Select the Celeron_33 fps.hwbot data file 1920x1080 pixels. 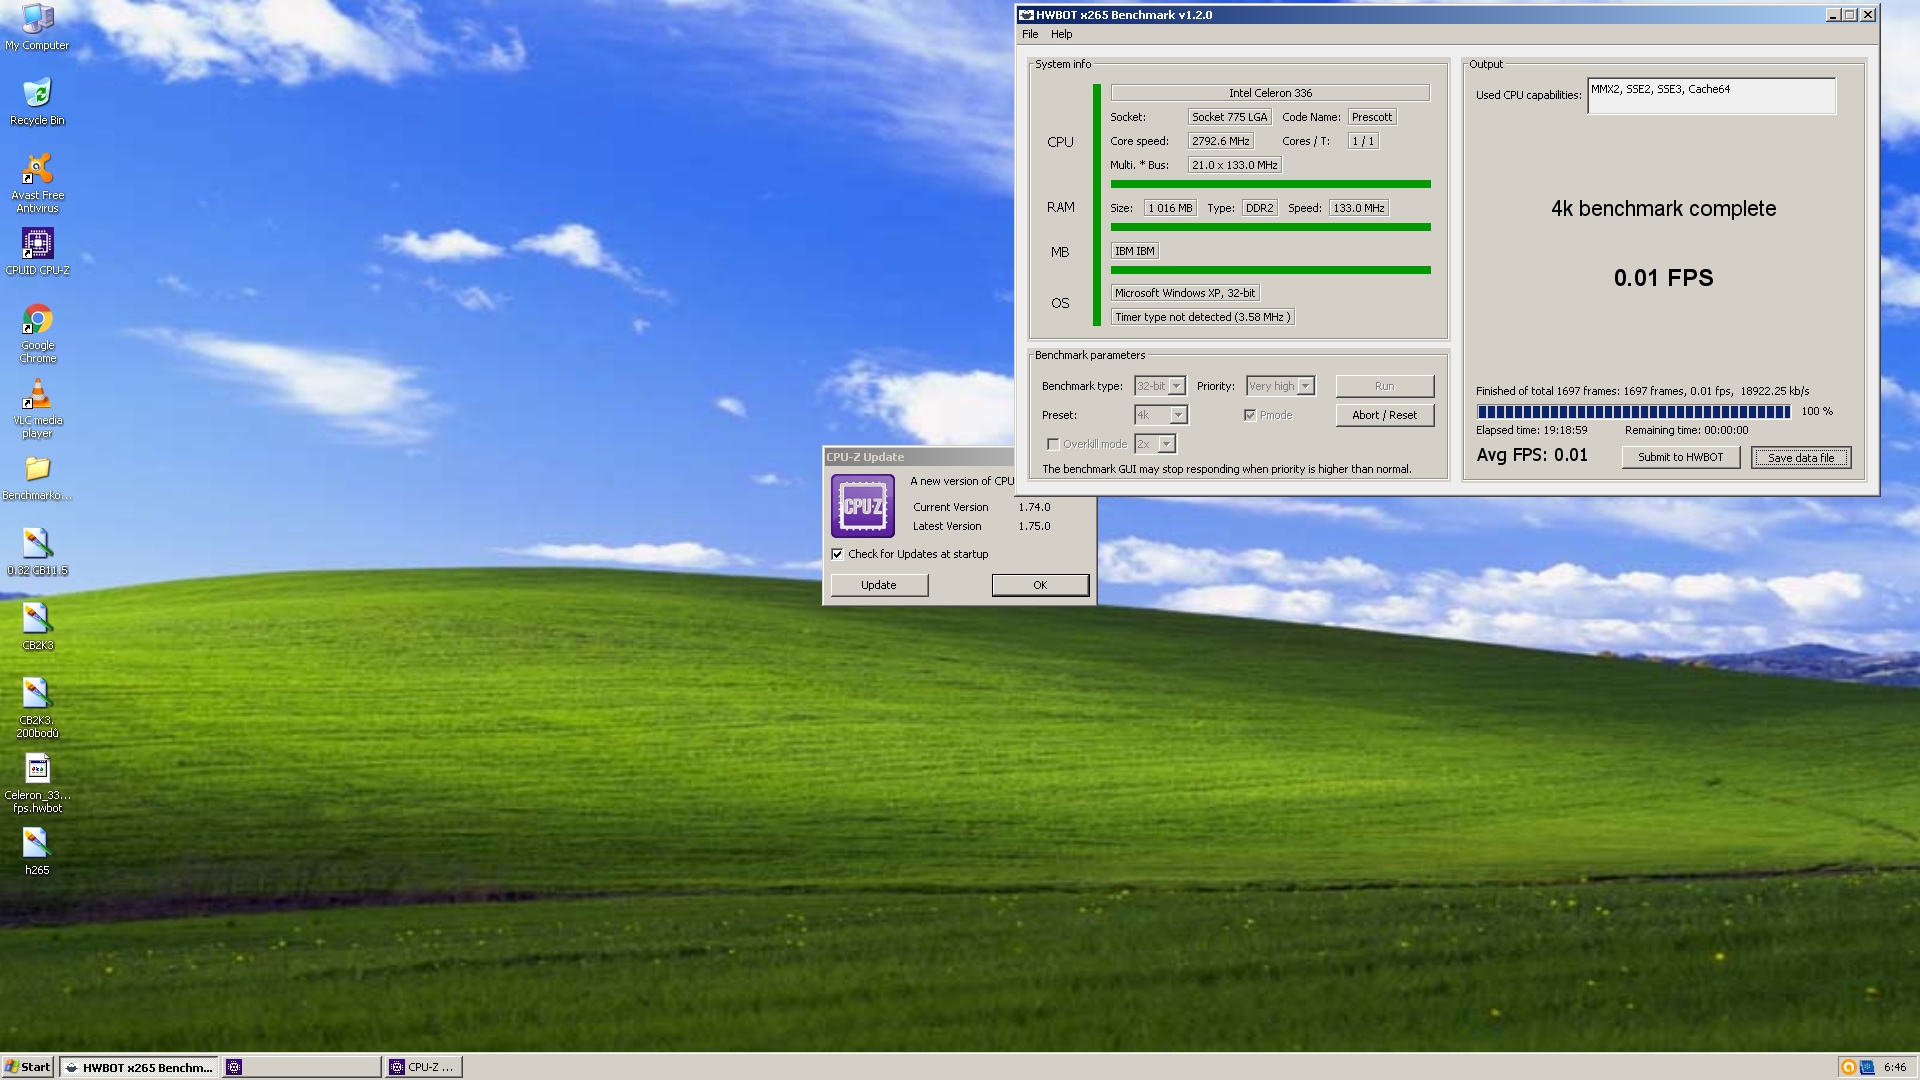coord(37,784)
